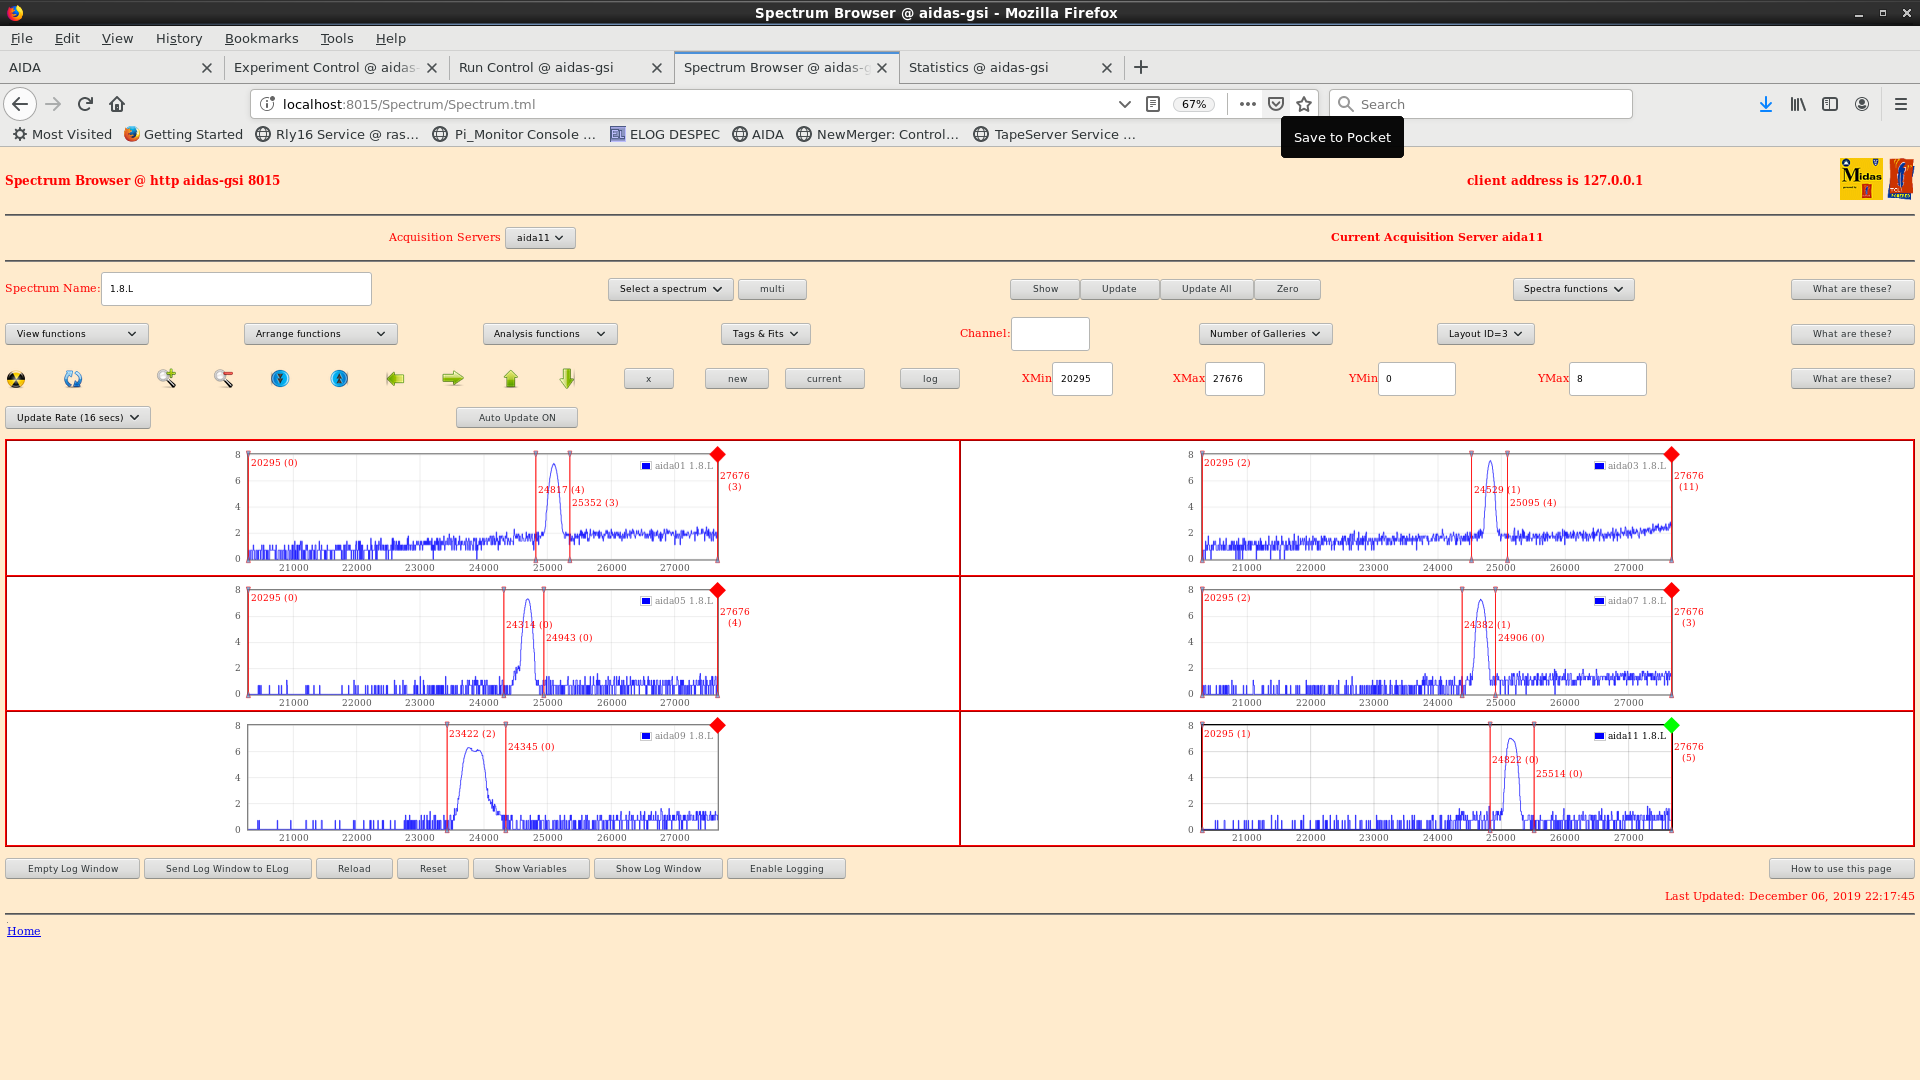Toggle the Auto Update ON button
The image size is (1920, 1080).
click(517, 418)
